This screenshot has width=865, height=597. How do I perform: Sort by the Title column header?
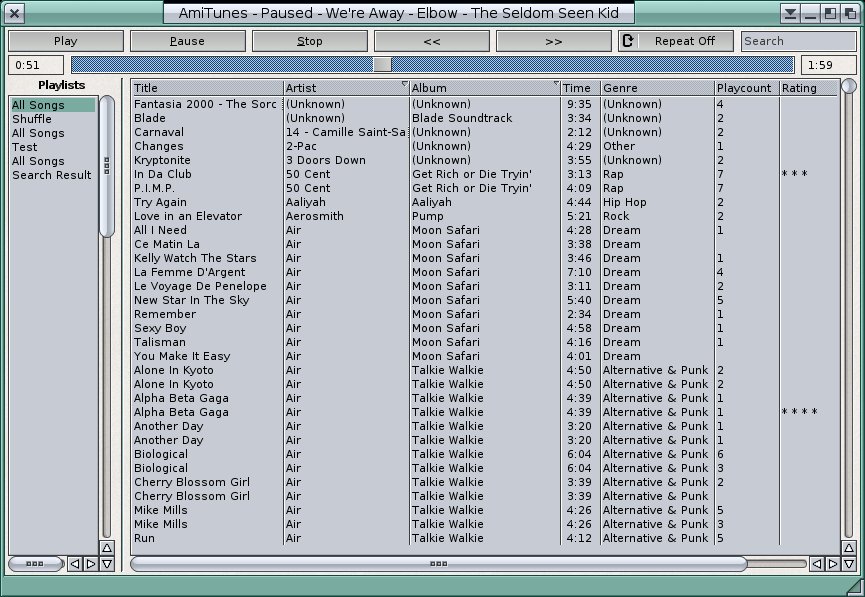207,88
